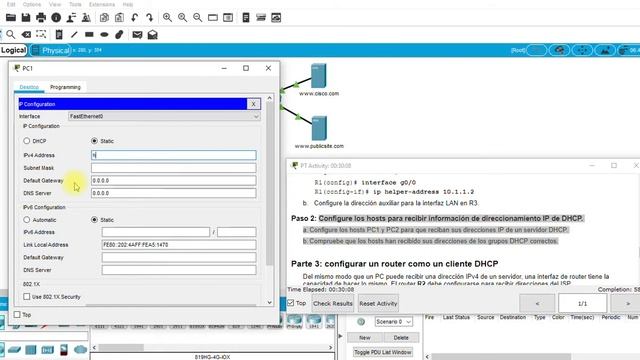Click the Link Local Address field
Image resolution: width=640 pixels, height=360 pixels.
point(179,244)
